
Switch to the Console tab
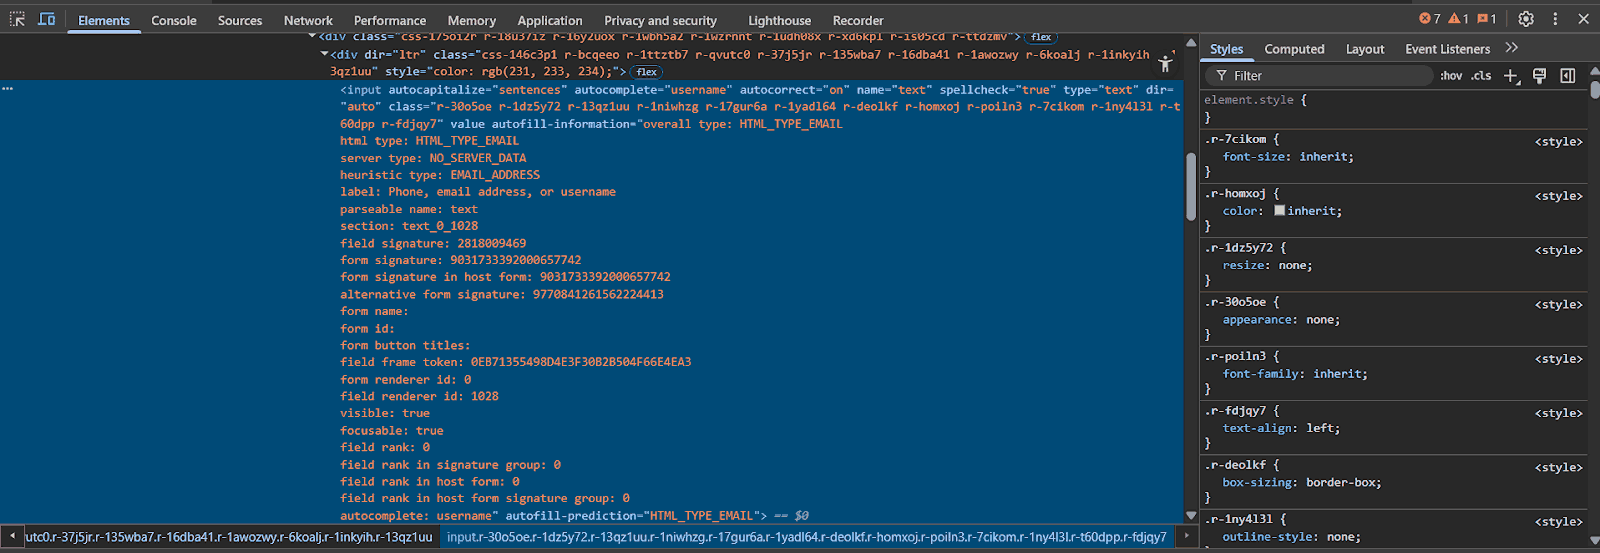click(x=173, y=20)
